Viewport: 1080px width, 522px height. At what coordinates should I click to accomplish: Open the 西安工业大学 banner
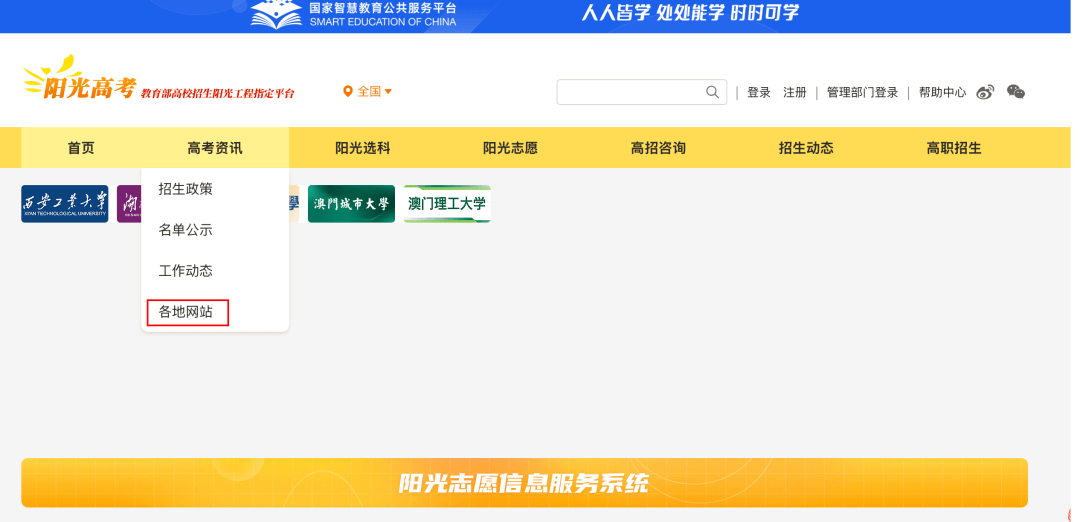(x=65, y=204)
